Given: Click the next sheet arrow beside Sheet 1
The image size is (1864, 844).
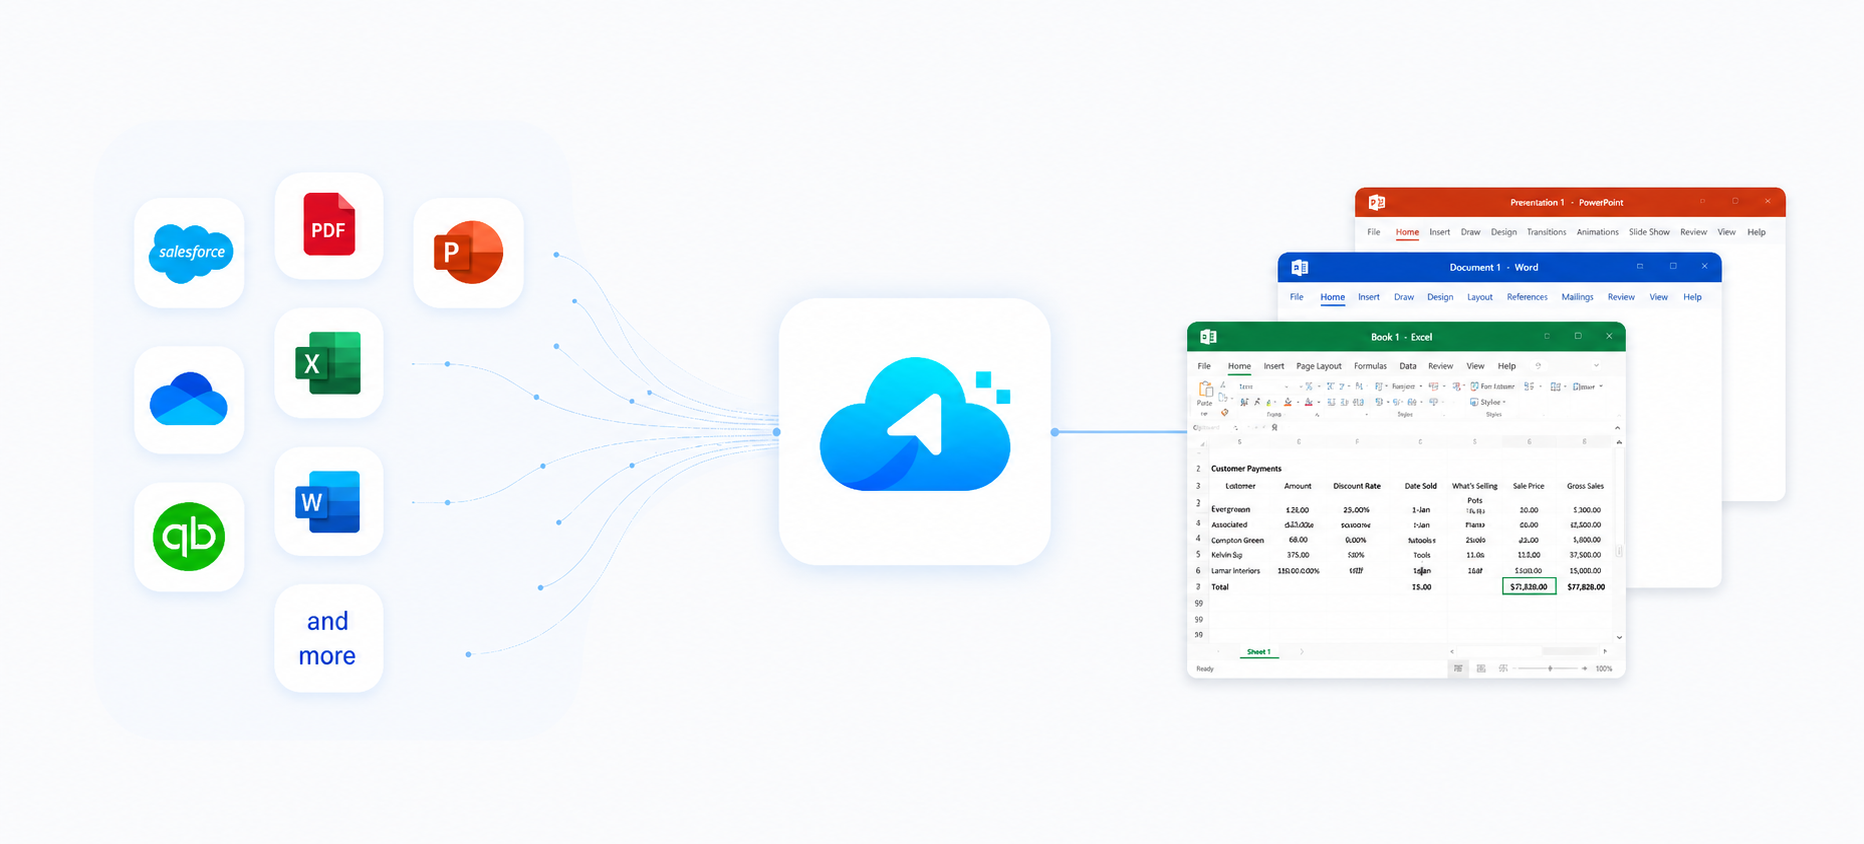Looking at the screenshot, I should tap(1302, 652).
